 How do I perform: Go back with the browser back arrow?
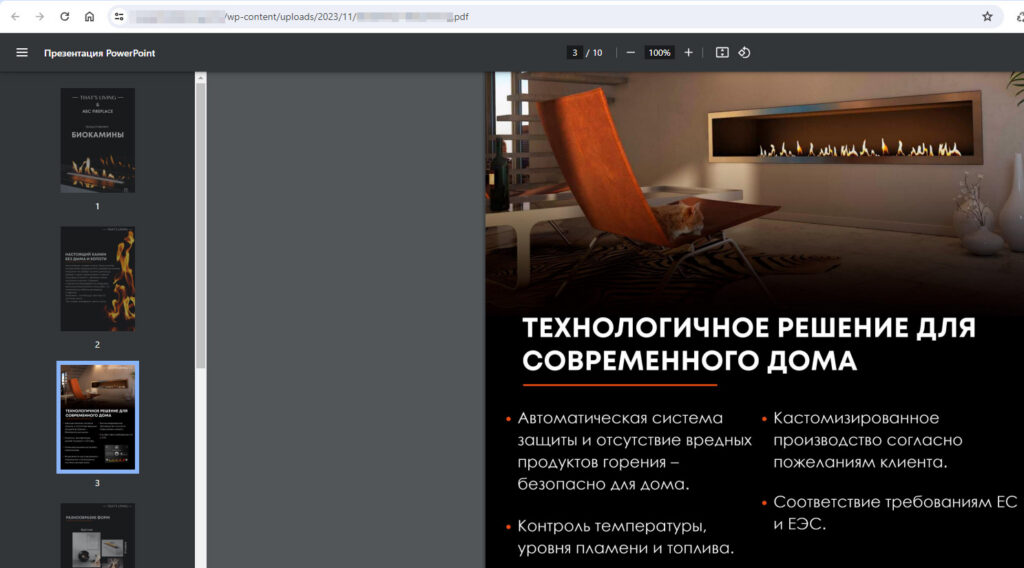click(14, 17)
